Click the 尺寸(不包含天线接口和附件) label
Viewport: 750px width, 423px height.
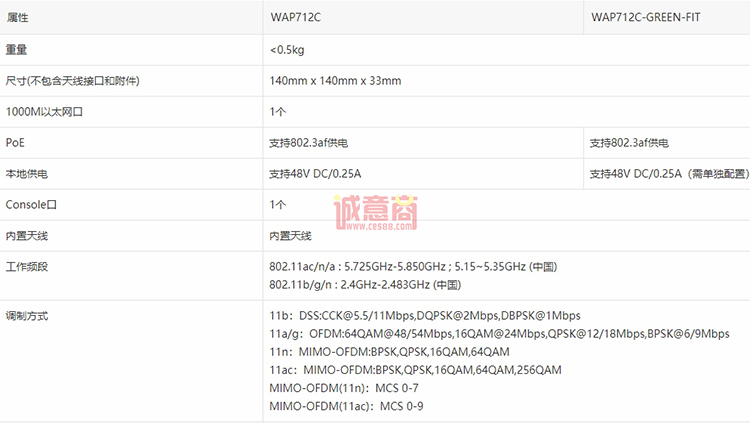click(x=73, y=81)
